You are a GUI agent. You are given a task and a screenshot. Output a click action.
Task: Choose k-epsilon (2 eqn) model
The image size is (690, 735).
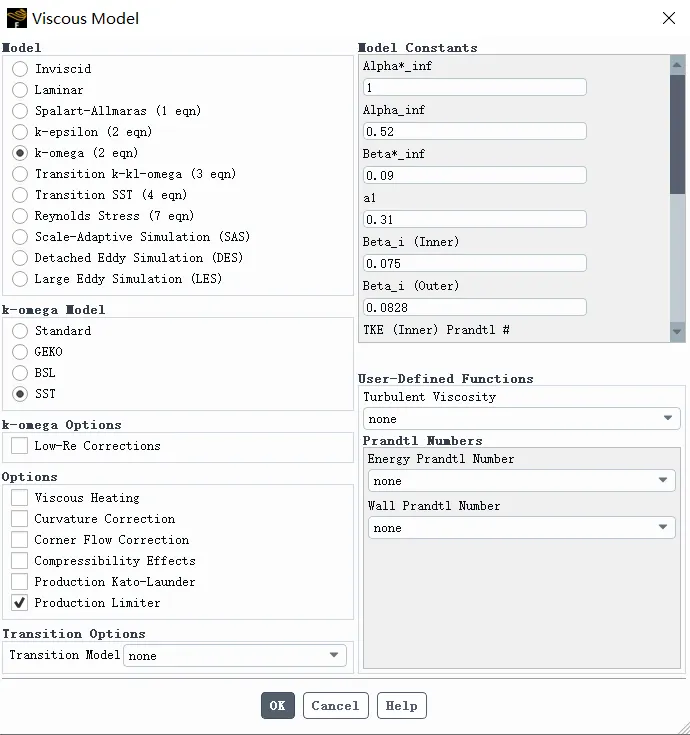(20, 132)
